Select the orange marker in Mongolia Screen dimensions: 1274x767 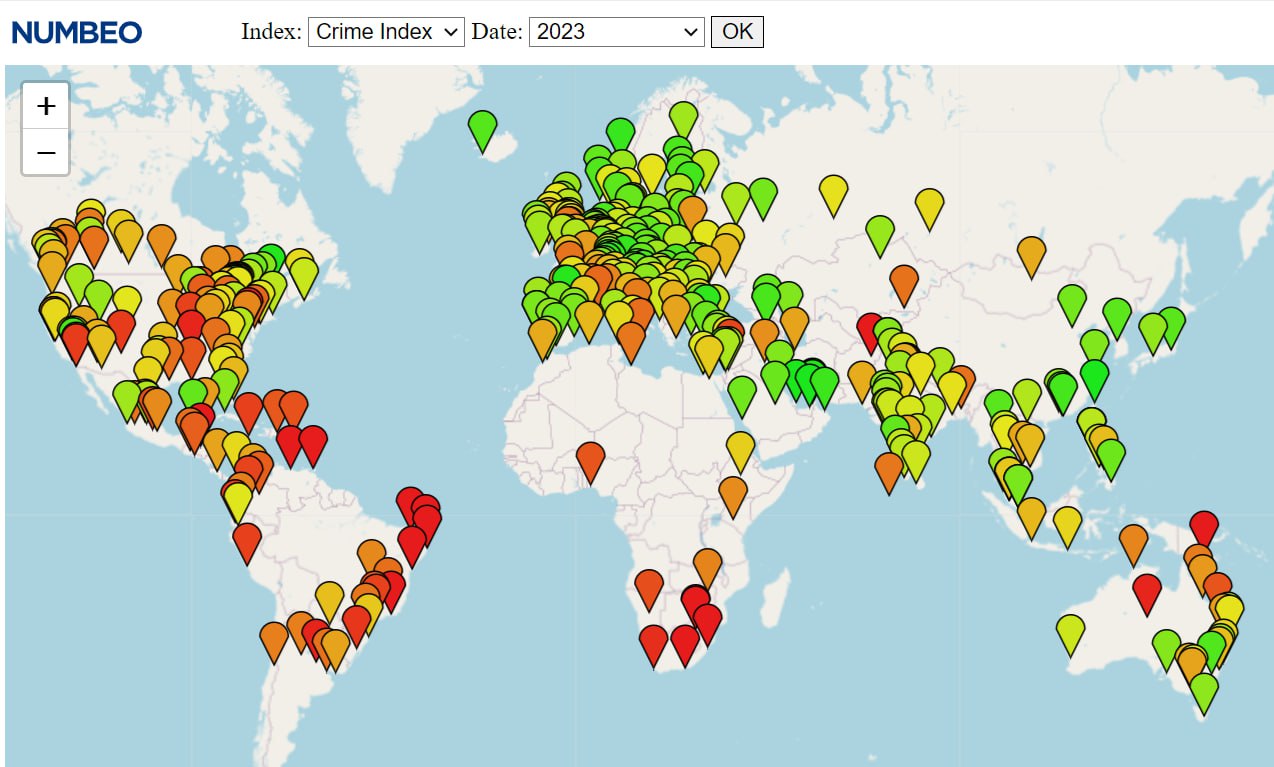pyautogui.click(x=1031, y=254)
